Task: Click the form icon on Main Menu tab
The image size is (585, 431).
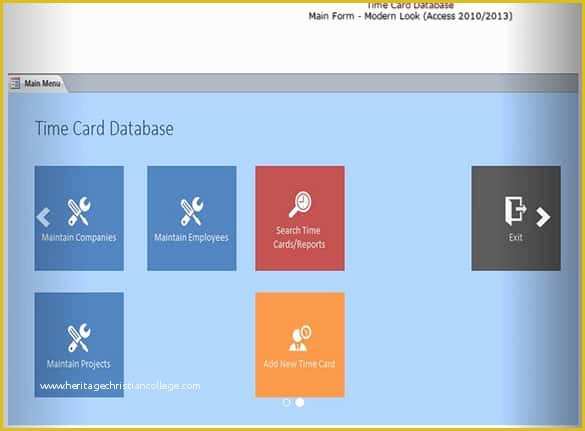Action: tap(15, 83)
